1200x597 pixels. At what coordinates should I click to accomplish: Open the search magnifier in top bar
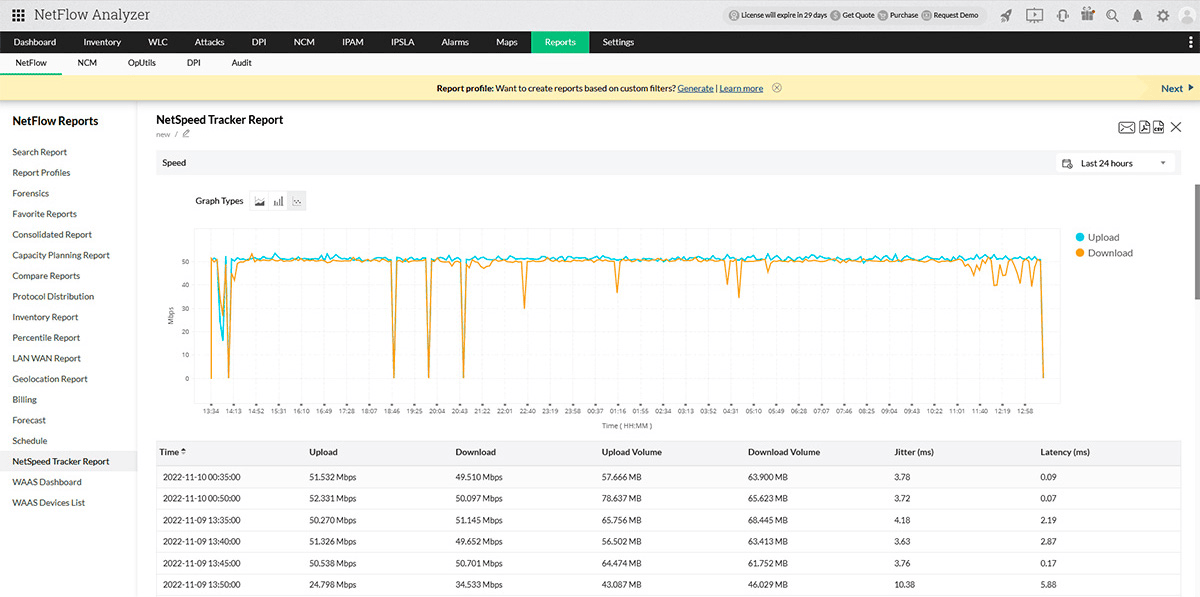(x=1112, y=15)
